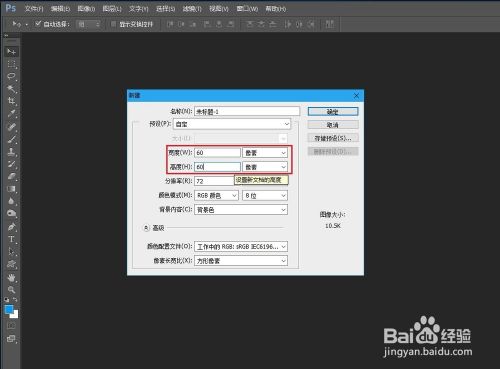Change the screen mode
This screenshot has width=500, height=369.
(11, 339)
